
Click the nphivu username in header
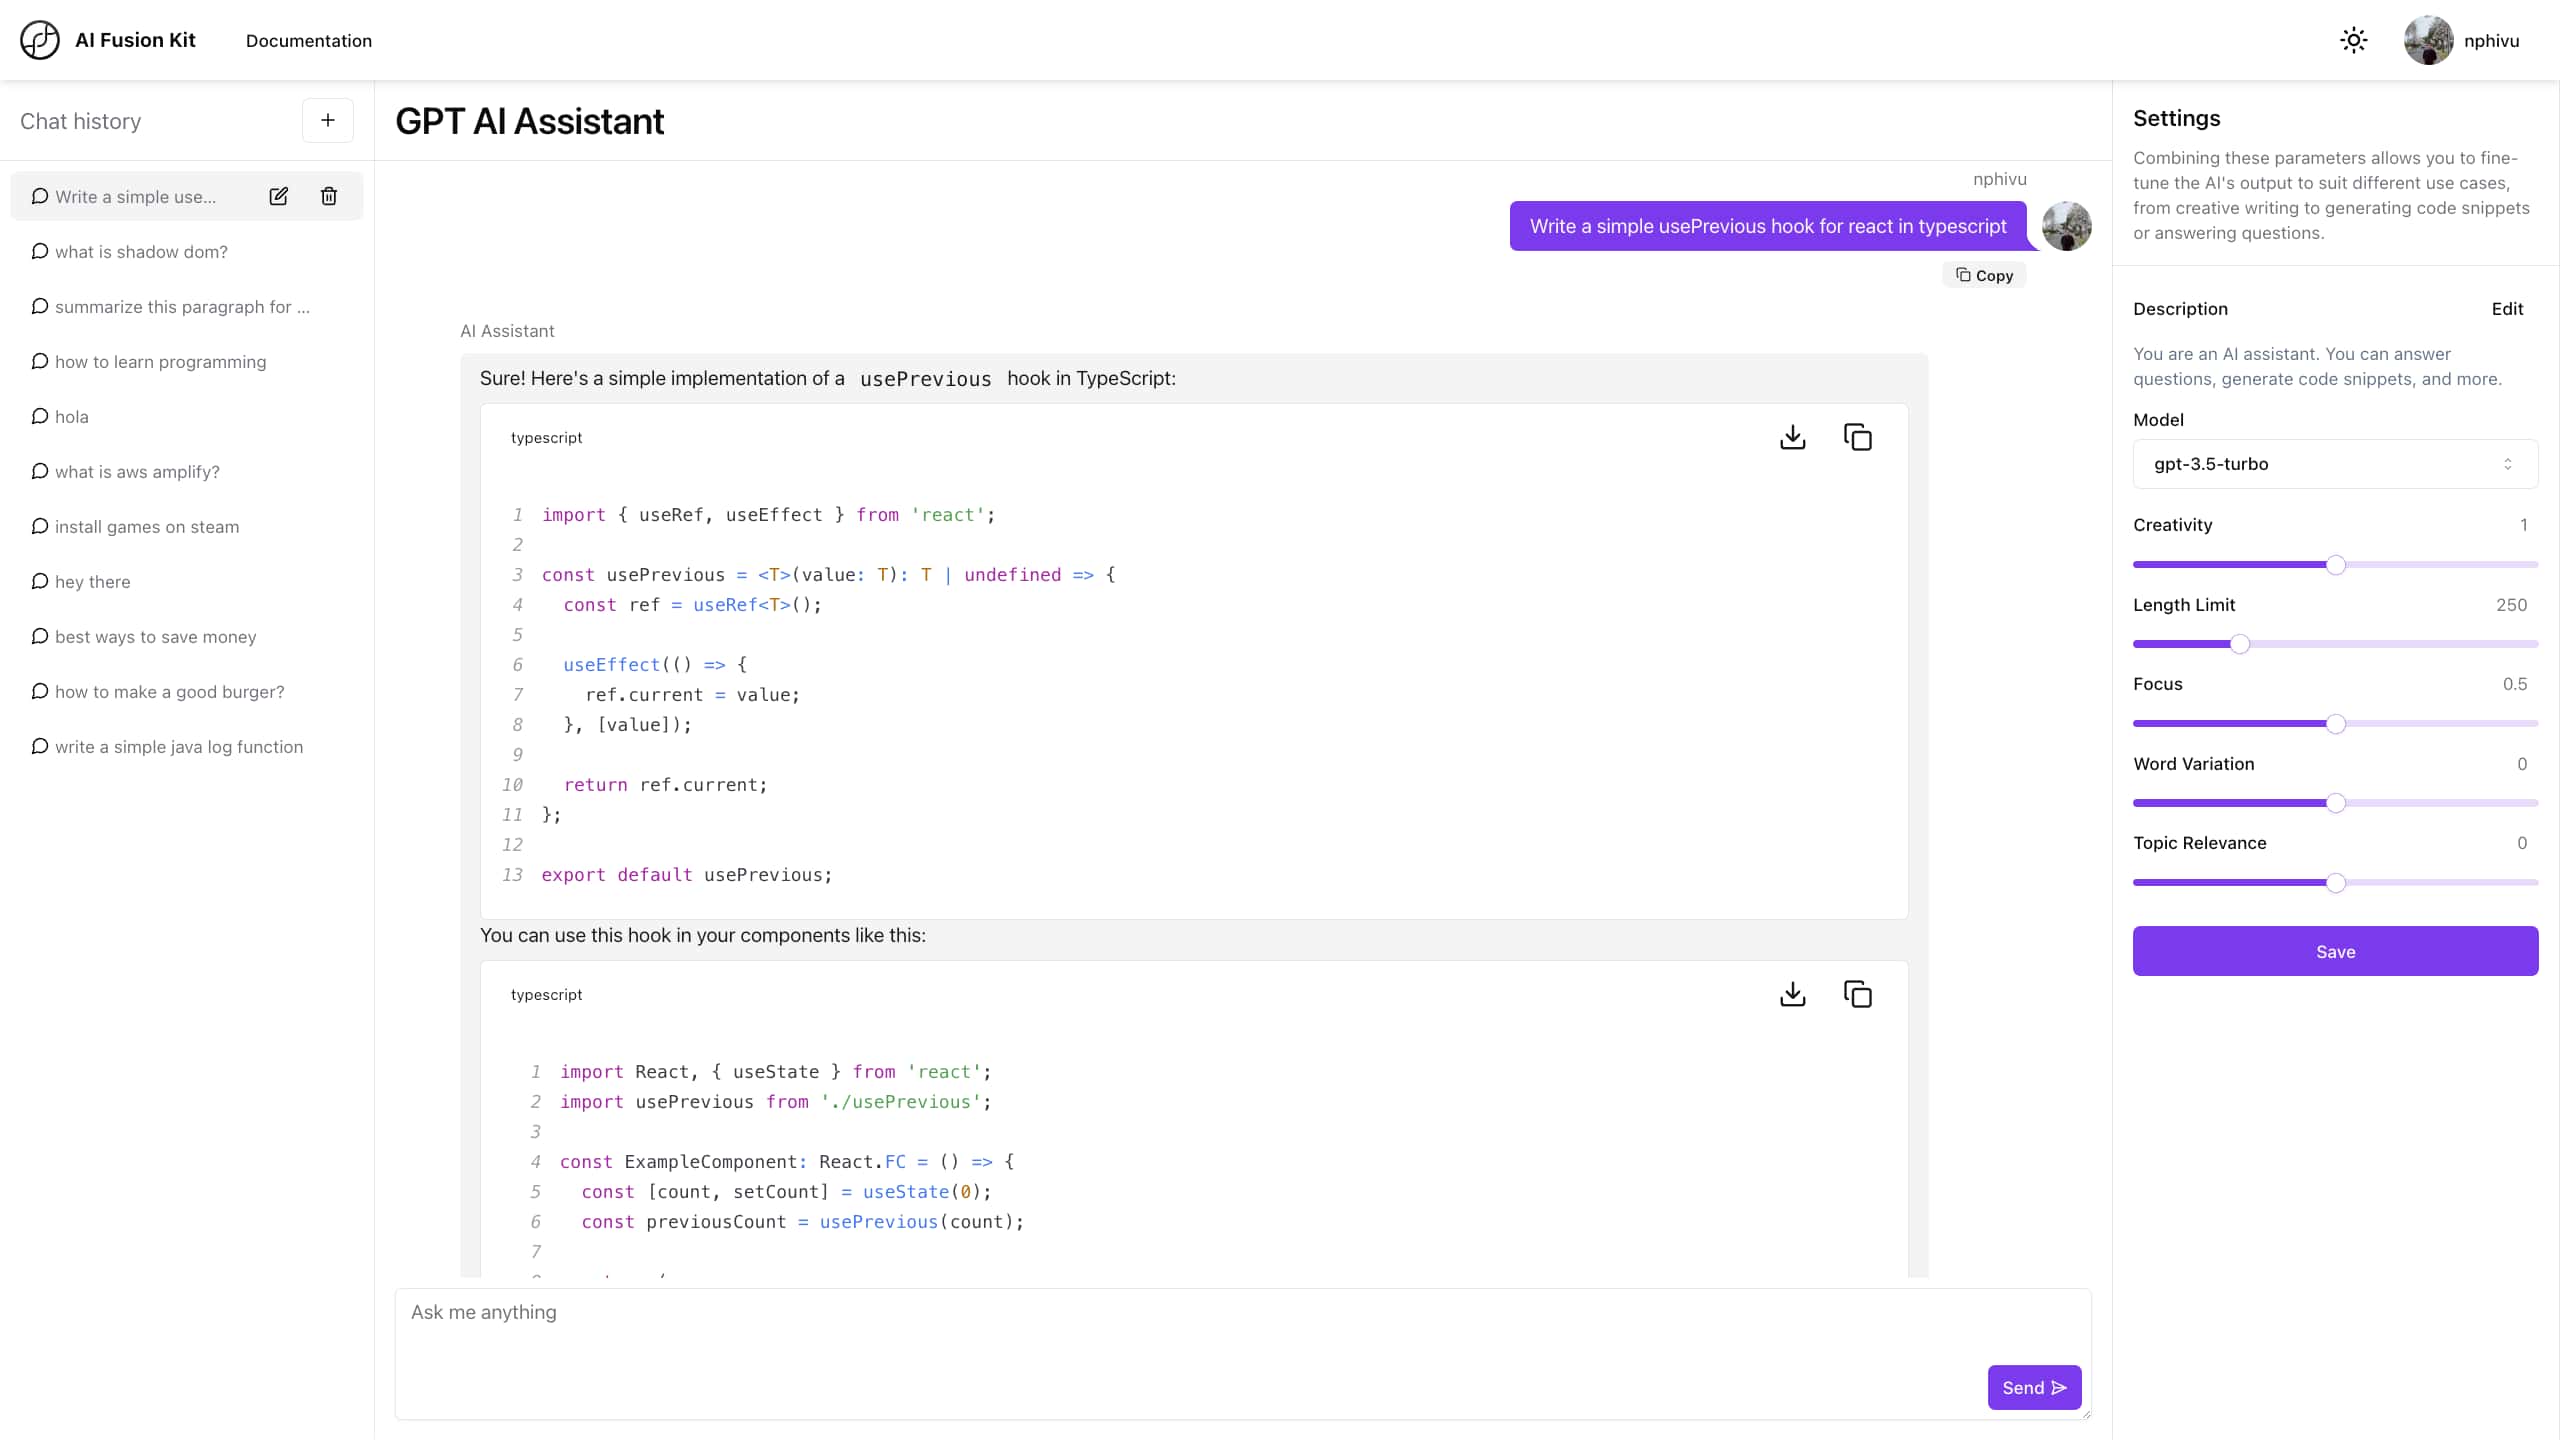pos(2491,41)
